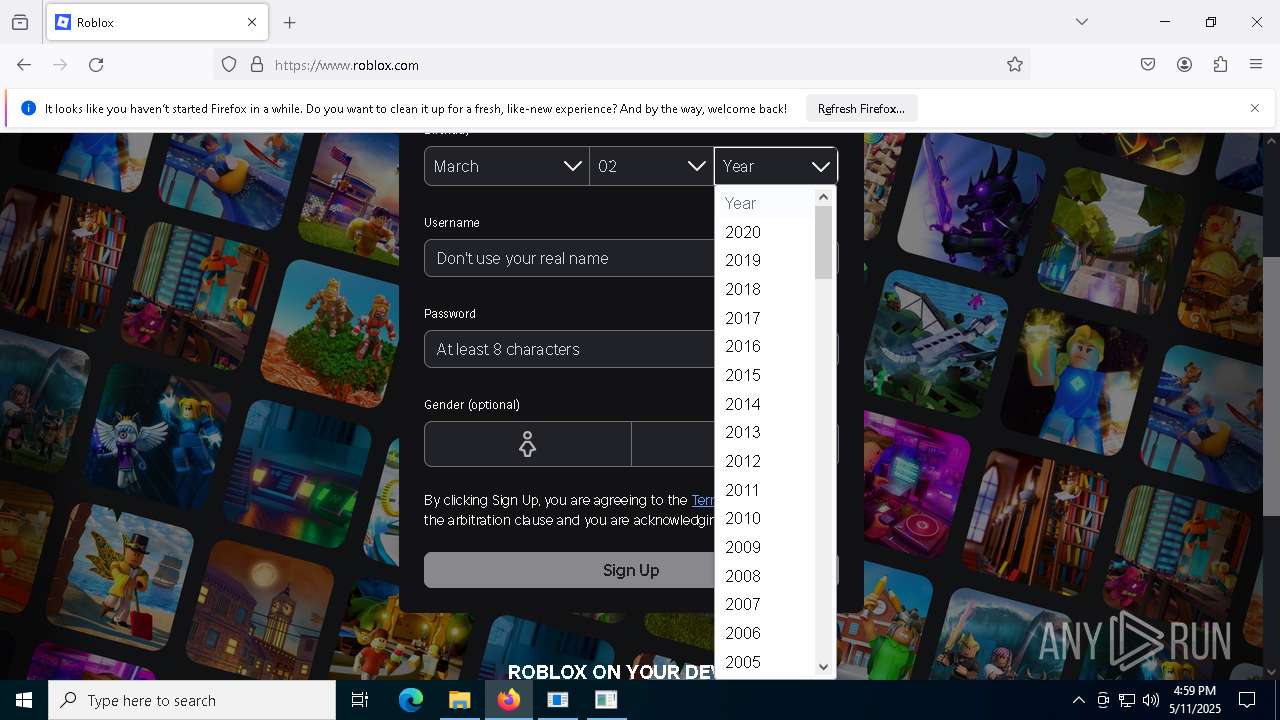Click the Refresh Firefox button
The height and width of the screenshot is (720, 1280).
pos(861,108)
